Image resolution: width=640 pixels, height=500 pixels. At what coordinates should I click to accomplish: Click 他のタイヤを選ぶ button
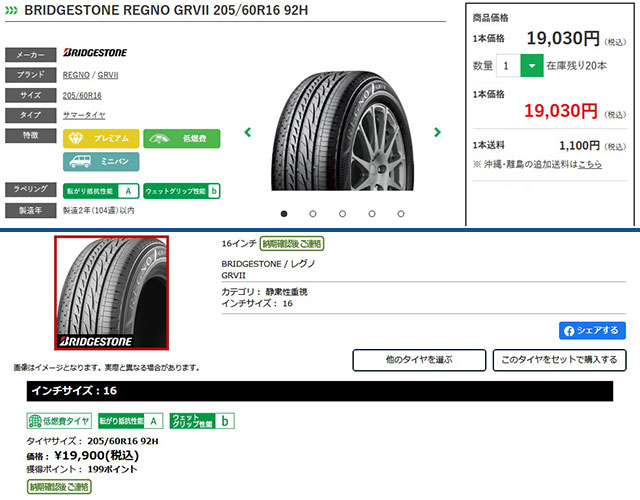pos(419,360)
